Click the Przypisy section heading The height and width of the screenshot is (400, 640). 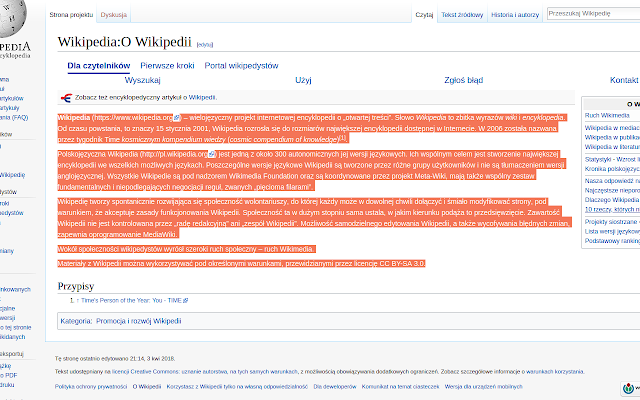click(76, 286)
